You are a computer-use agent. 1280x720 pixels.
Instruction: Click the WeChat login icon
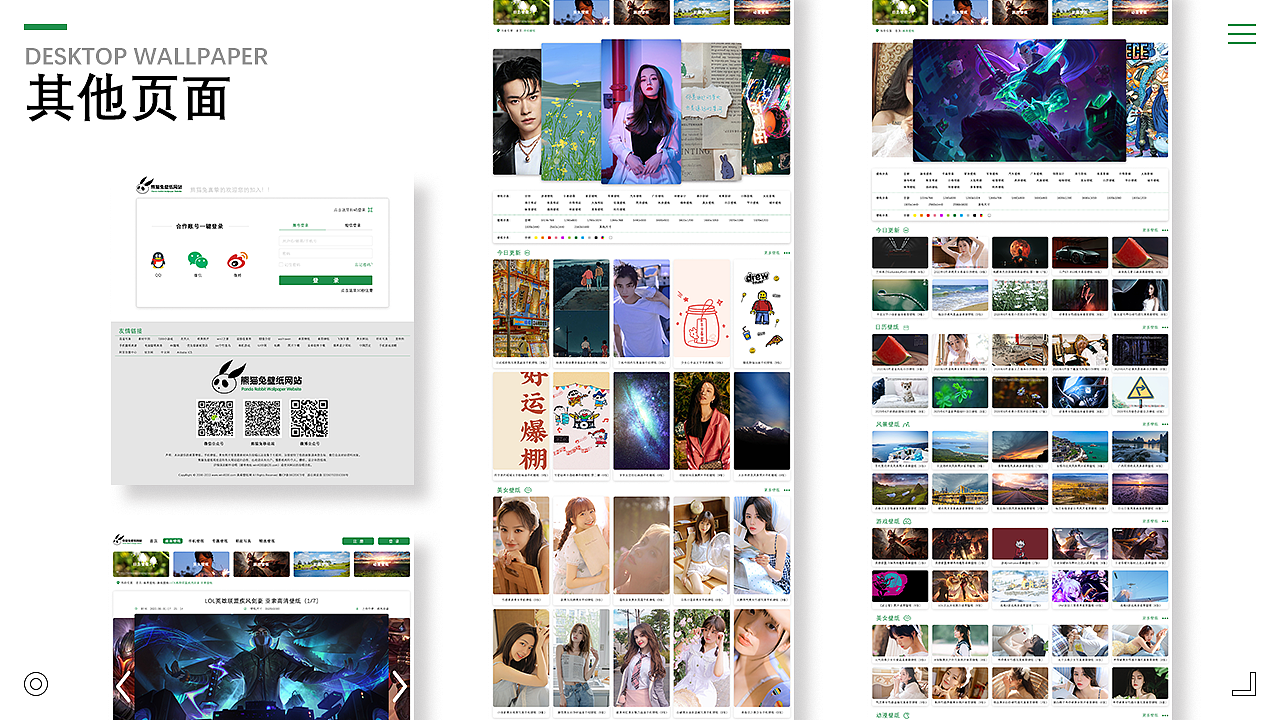[x=197, y=261]
